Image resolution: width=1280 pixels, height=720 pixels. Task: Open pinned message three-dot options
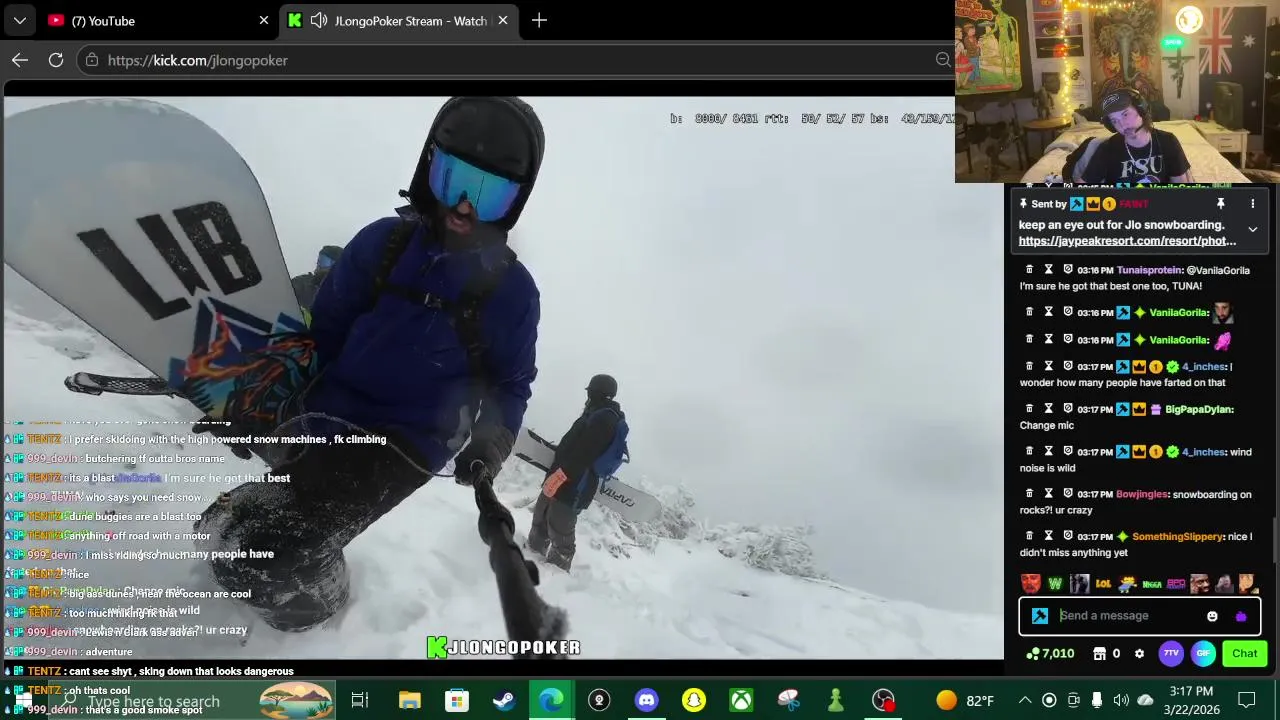click(1252, 203)
